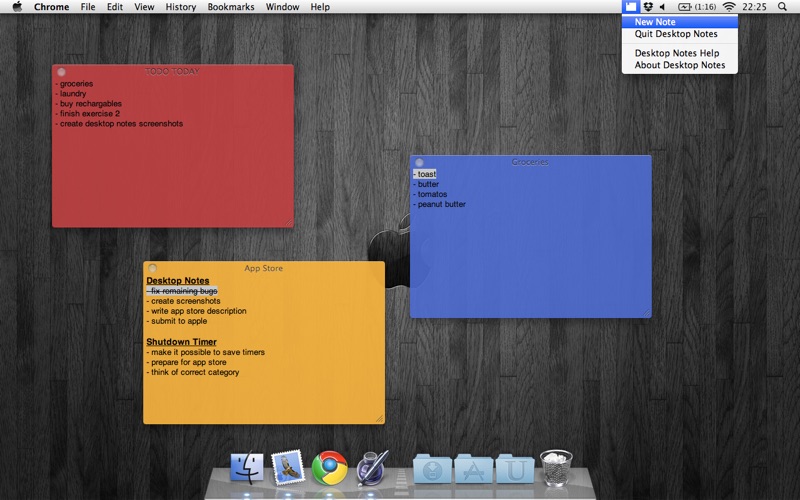Click the volume speaker icon
The image size is (800, 500).
point(662,7)
